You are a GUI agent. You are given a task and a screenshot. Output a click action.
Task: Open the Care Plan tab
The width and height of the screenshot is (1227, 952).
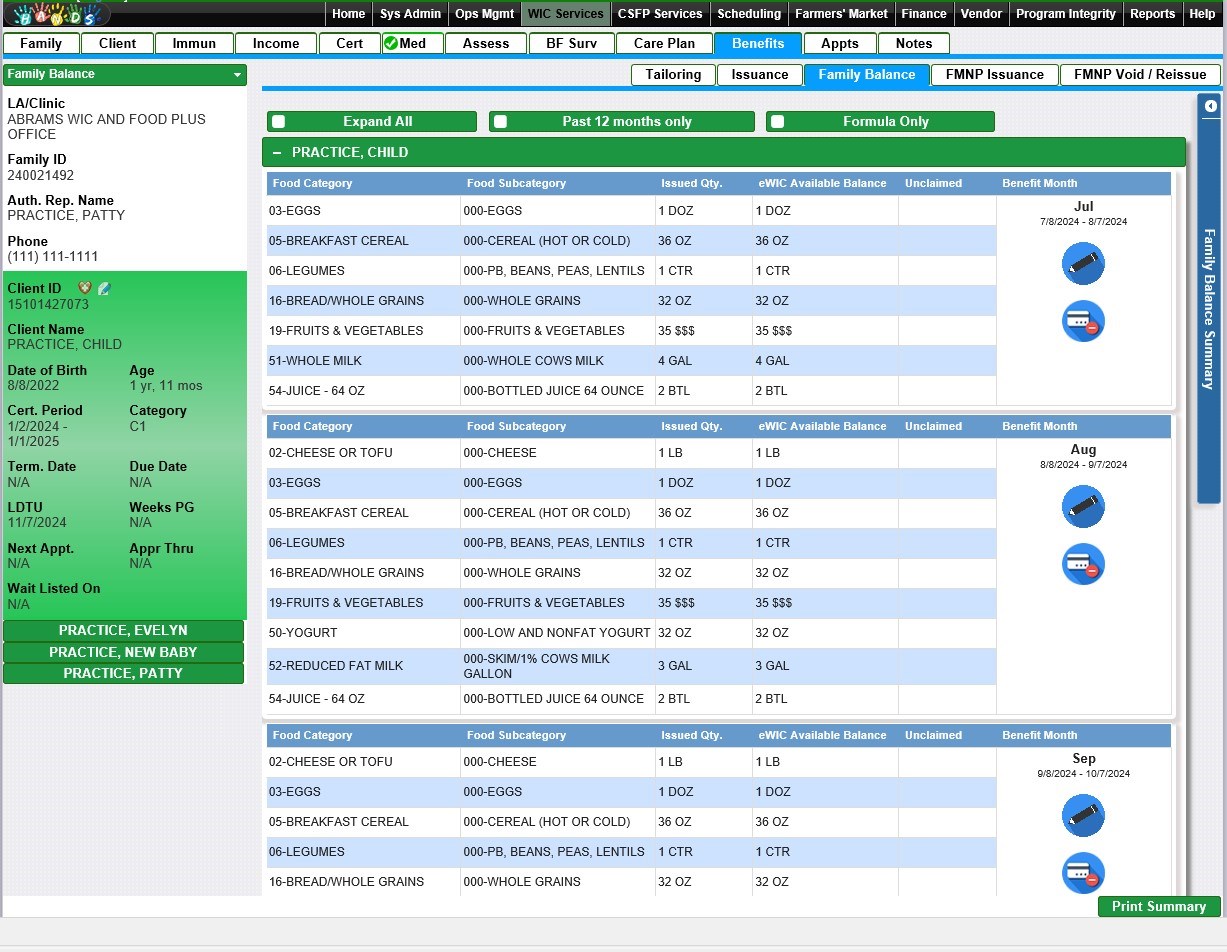click(x=664, y=44)
